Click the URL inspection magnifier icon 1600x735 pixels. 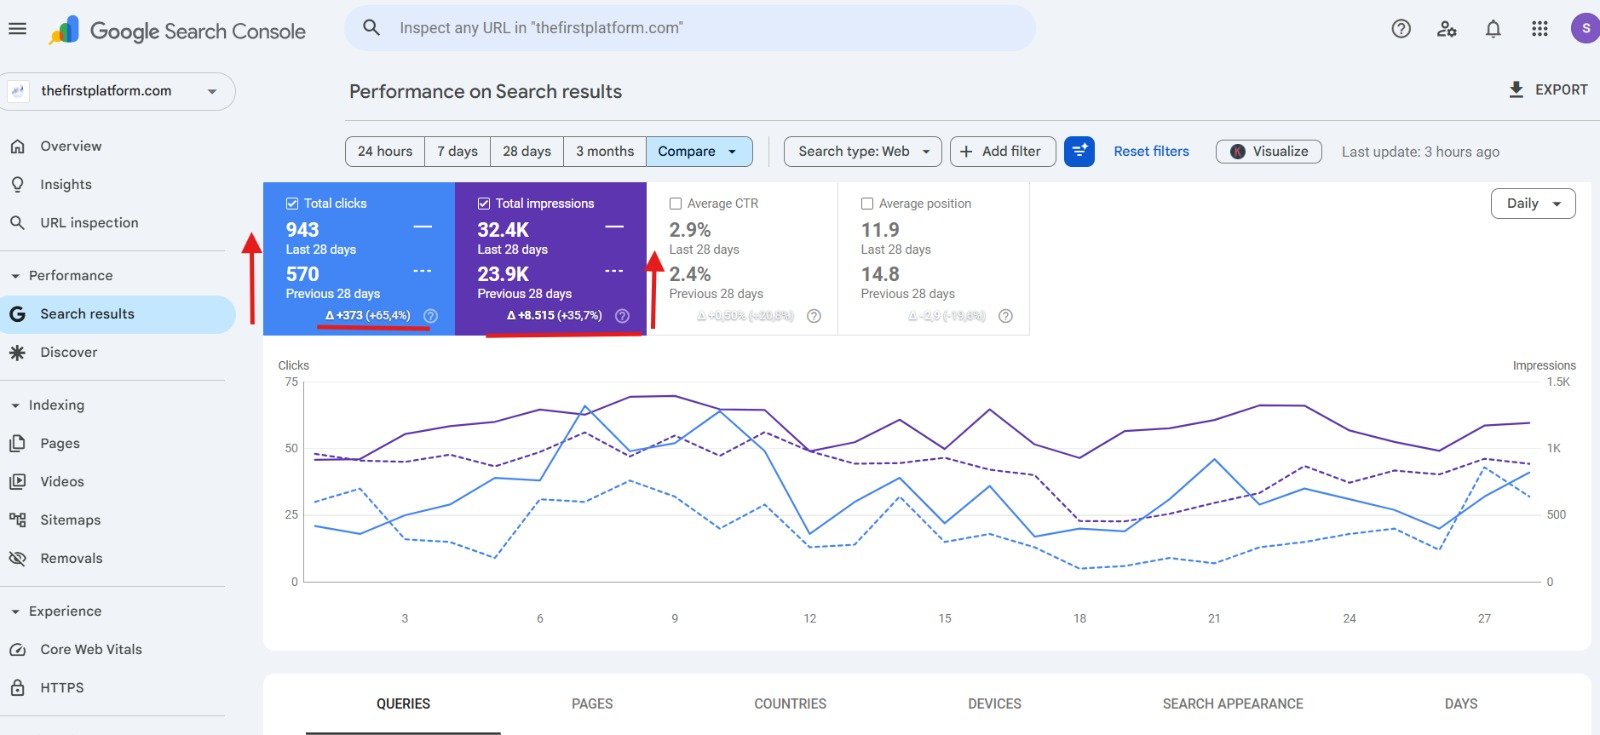click(17, 223)
